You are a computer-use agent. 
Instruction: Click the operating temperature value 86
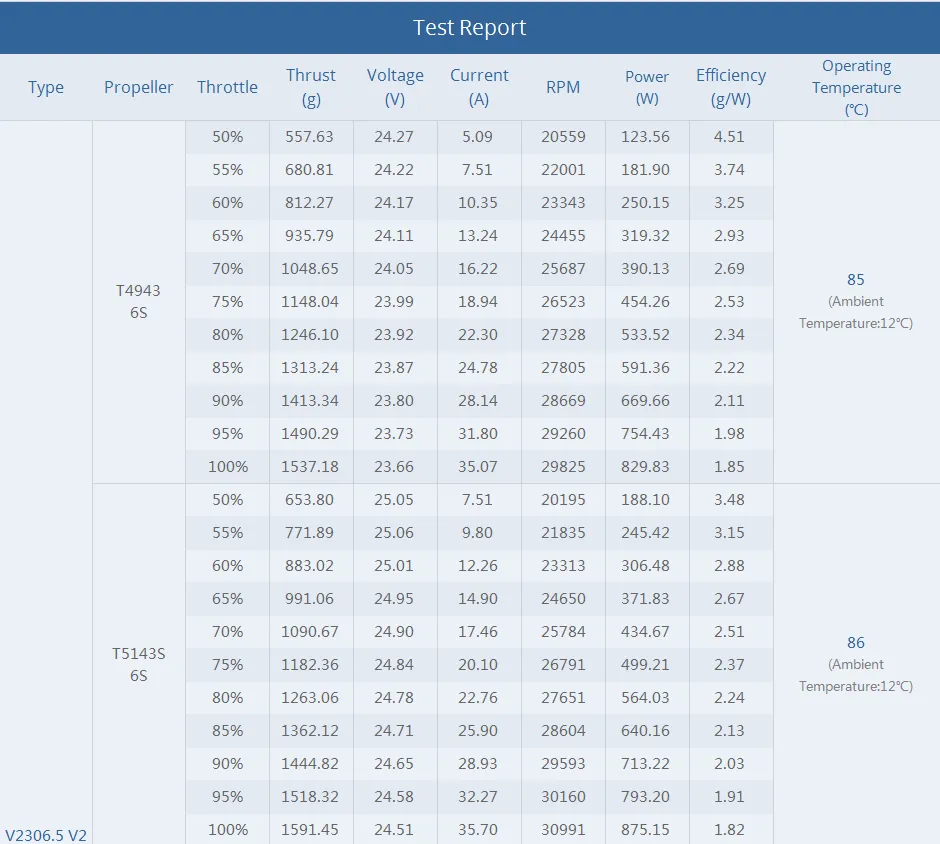coord(855,643)
